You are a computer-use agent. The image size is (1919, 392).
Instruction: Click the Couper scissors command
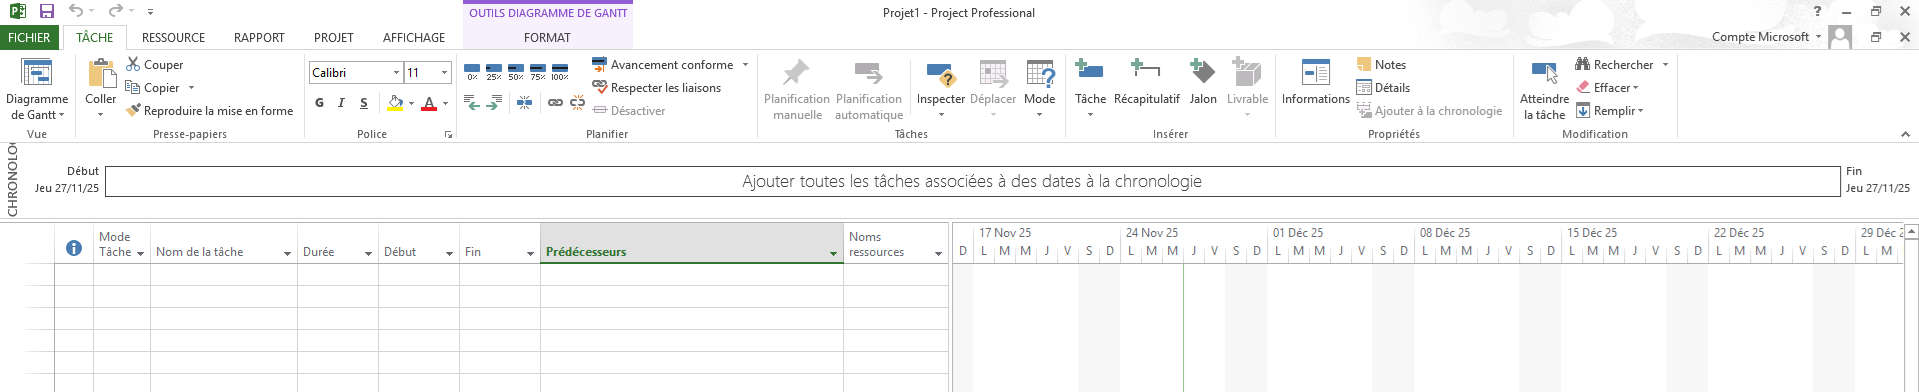click(155, 64)
